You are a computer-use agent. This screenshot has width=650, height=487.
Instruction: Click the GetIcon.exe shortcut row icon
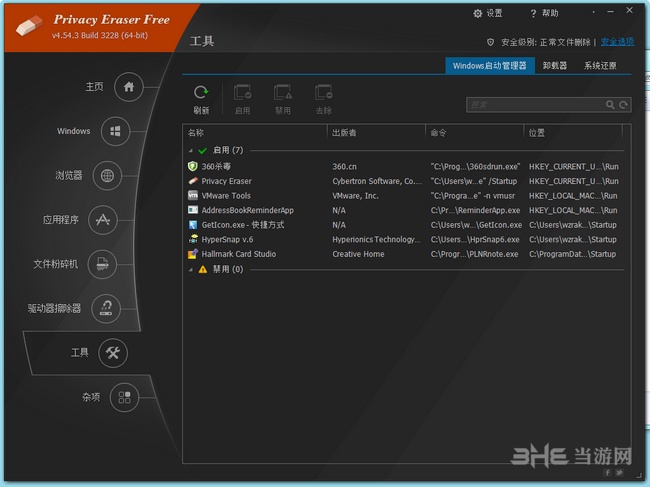[193, 225]
